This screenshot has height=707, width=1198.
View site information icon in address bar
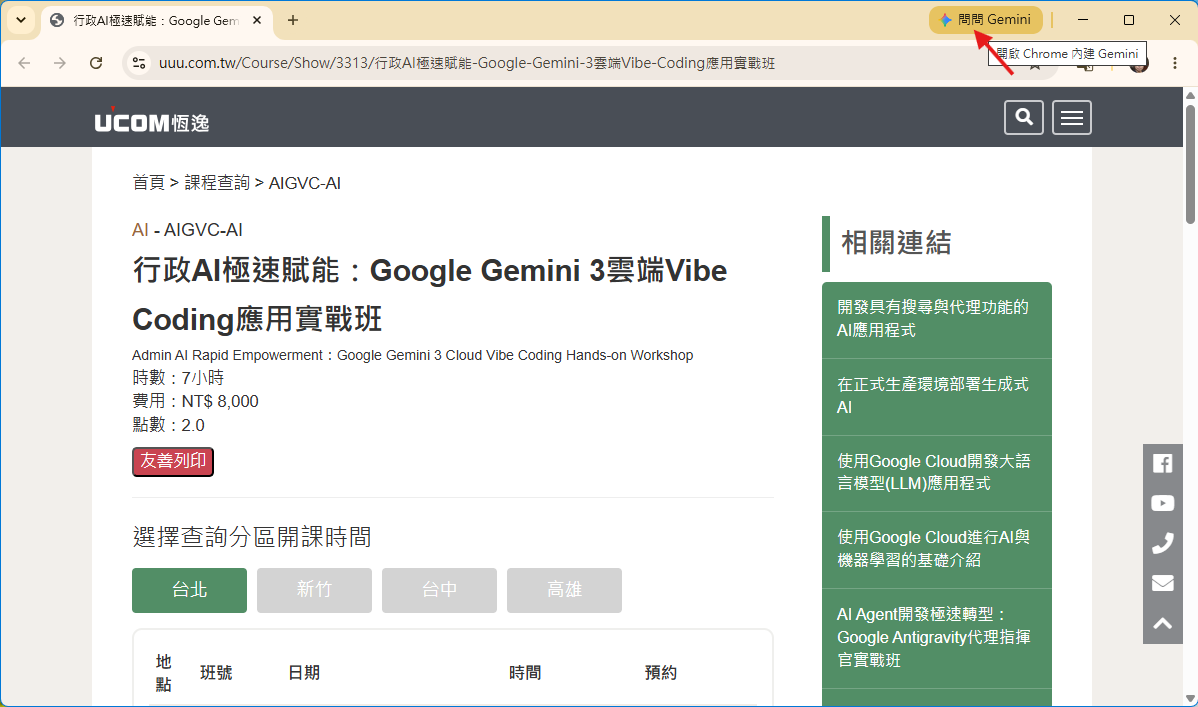tap(139, 63)
